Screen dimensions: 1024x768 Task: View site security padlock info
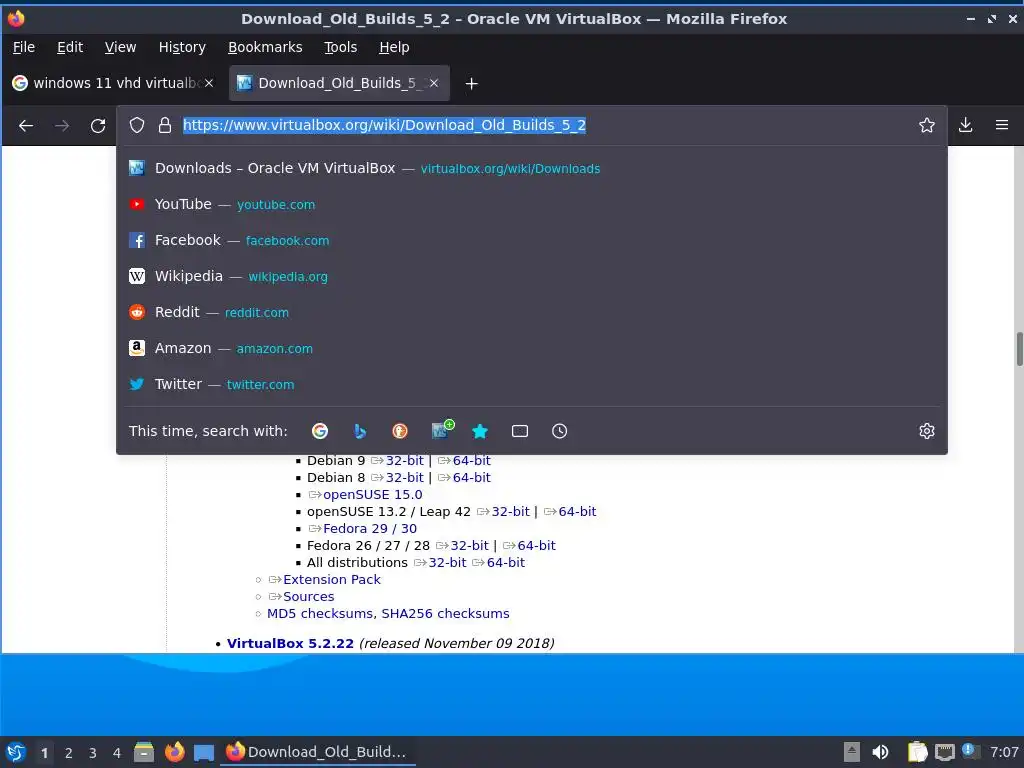click(x=165, y=125)
